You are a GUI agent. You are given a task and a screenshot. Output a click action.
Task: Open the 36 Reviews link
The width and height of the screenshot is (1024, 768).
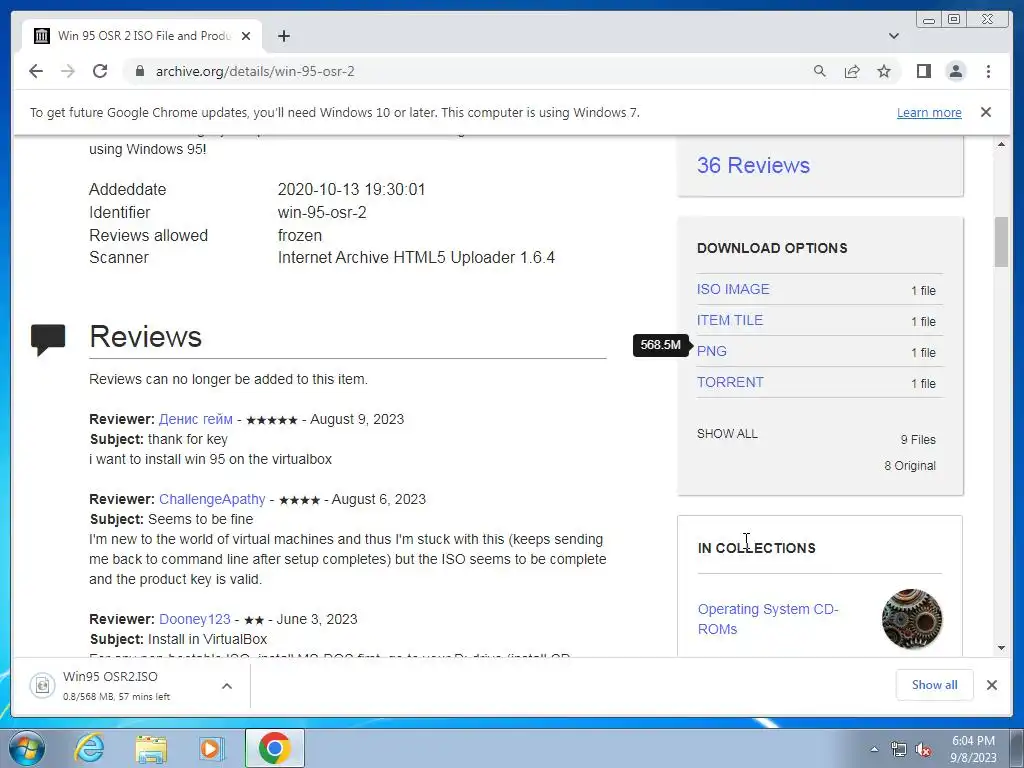[753, 165]
